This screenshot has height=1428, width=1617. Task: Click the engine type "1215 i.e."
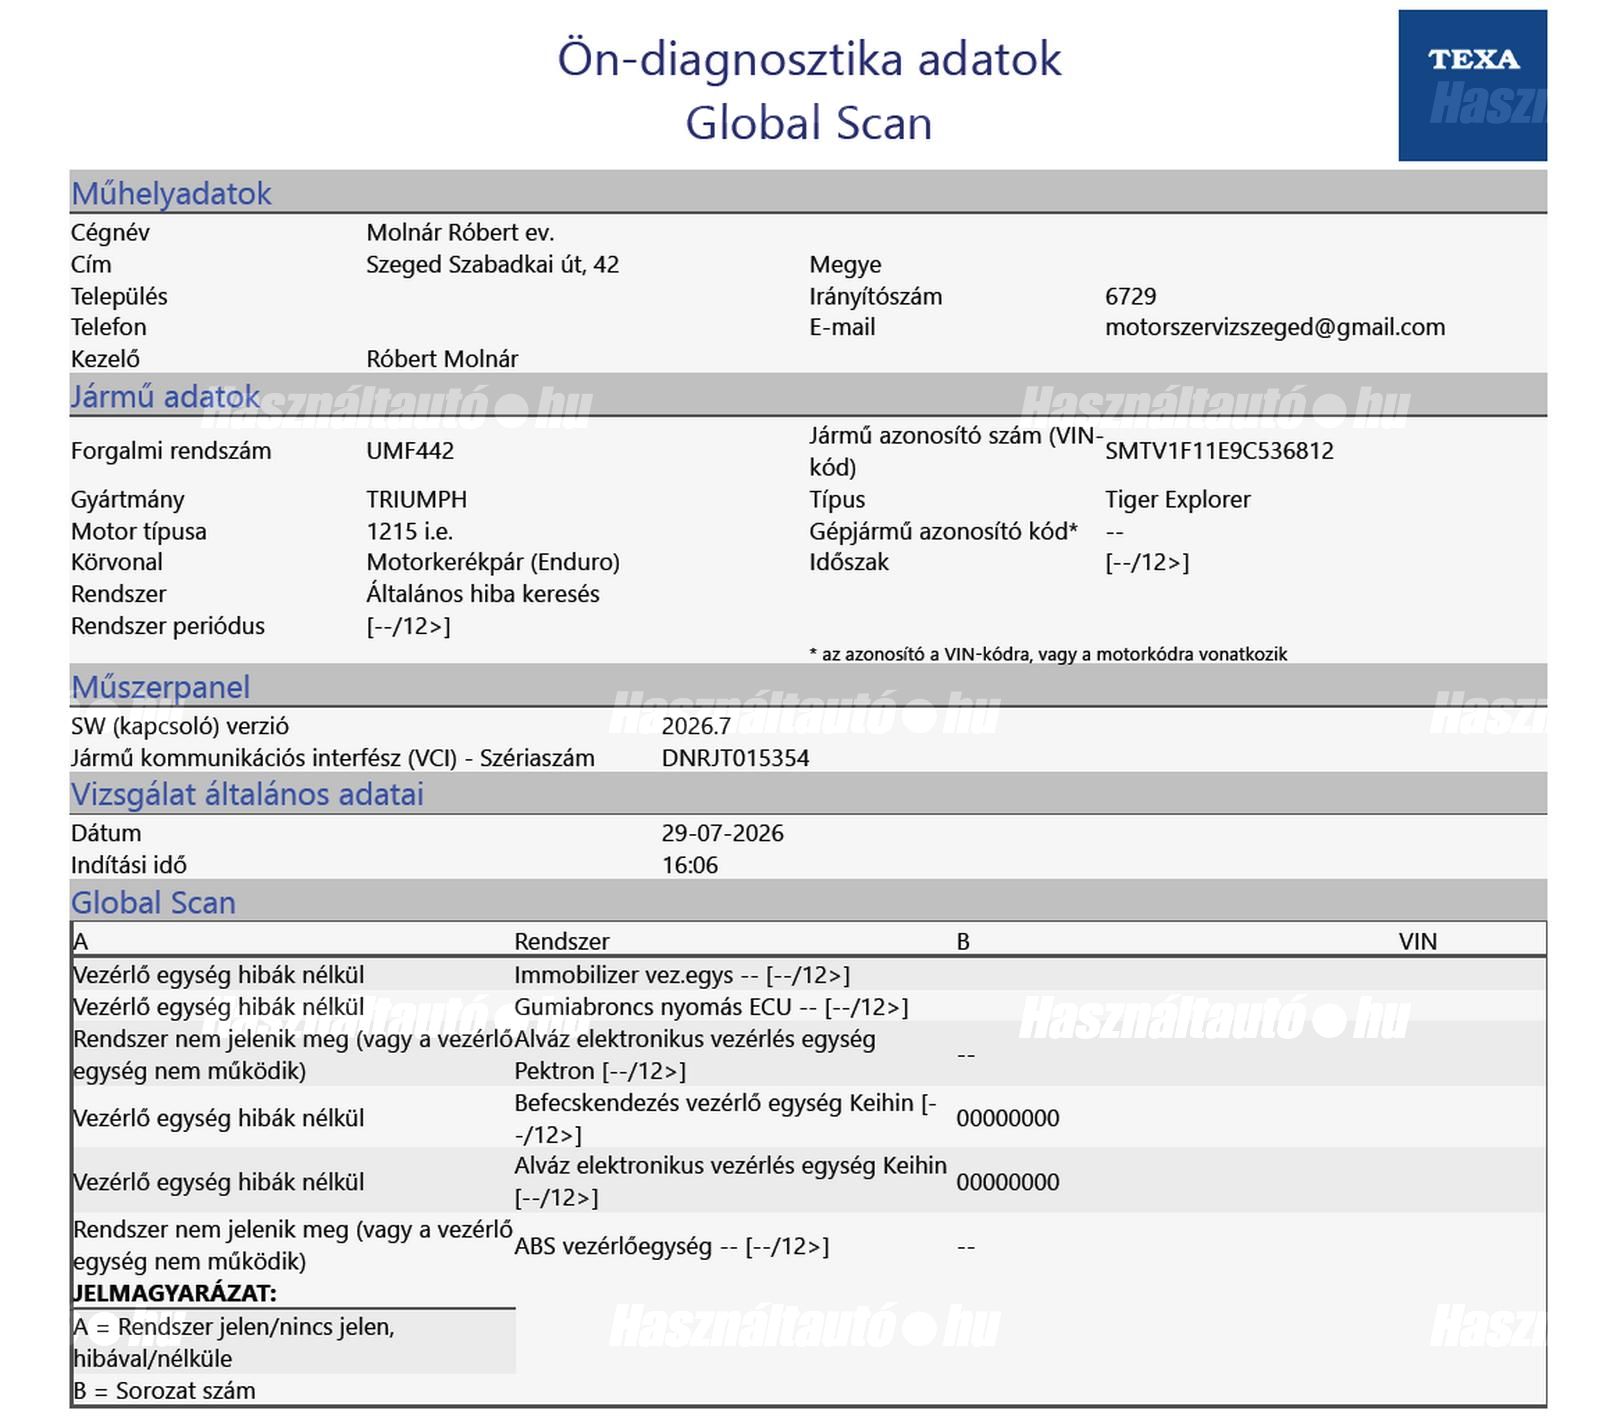pos(410,532)
